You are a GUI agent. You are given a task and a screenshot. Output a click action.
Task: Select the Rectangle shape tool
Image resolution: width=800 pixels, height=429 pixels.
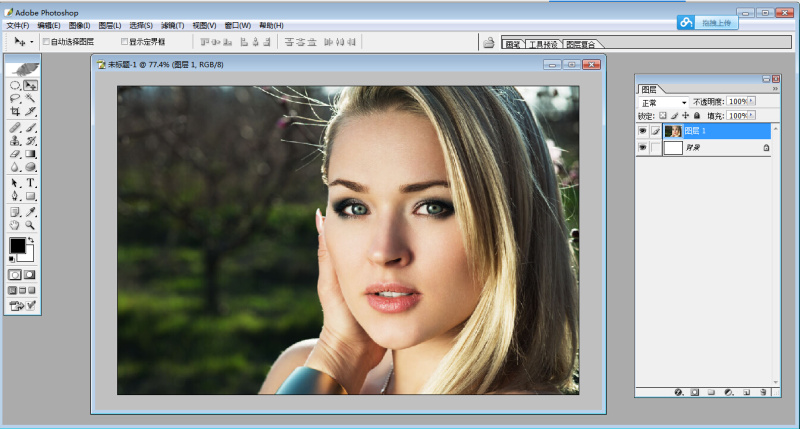(31, 196)
